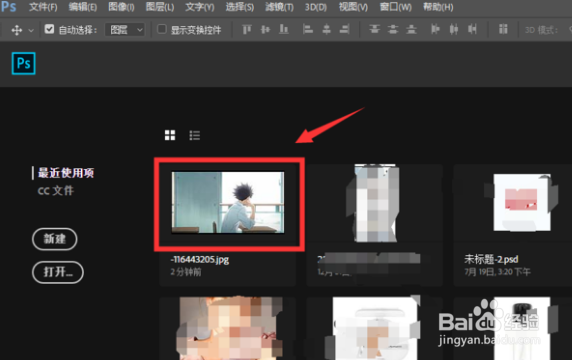This screenshot has width=572, height=360.
Task: Click the align vertical centers icon
Action: [266, 29]
